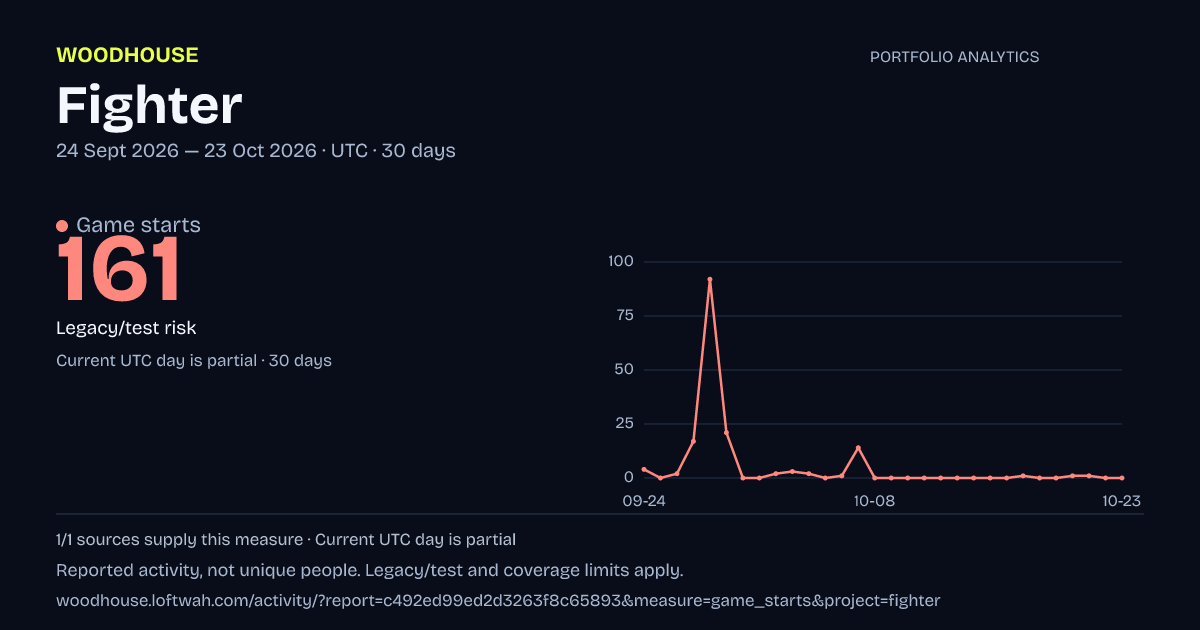1200x630 pixels.
Task: Click the Game starts legend label
Action: 138,225
